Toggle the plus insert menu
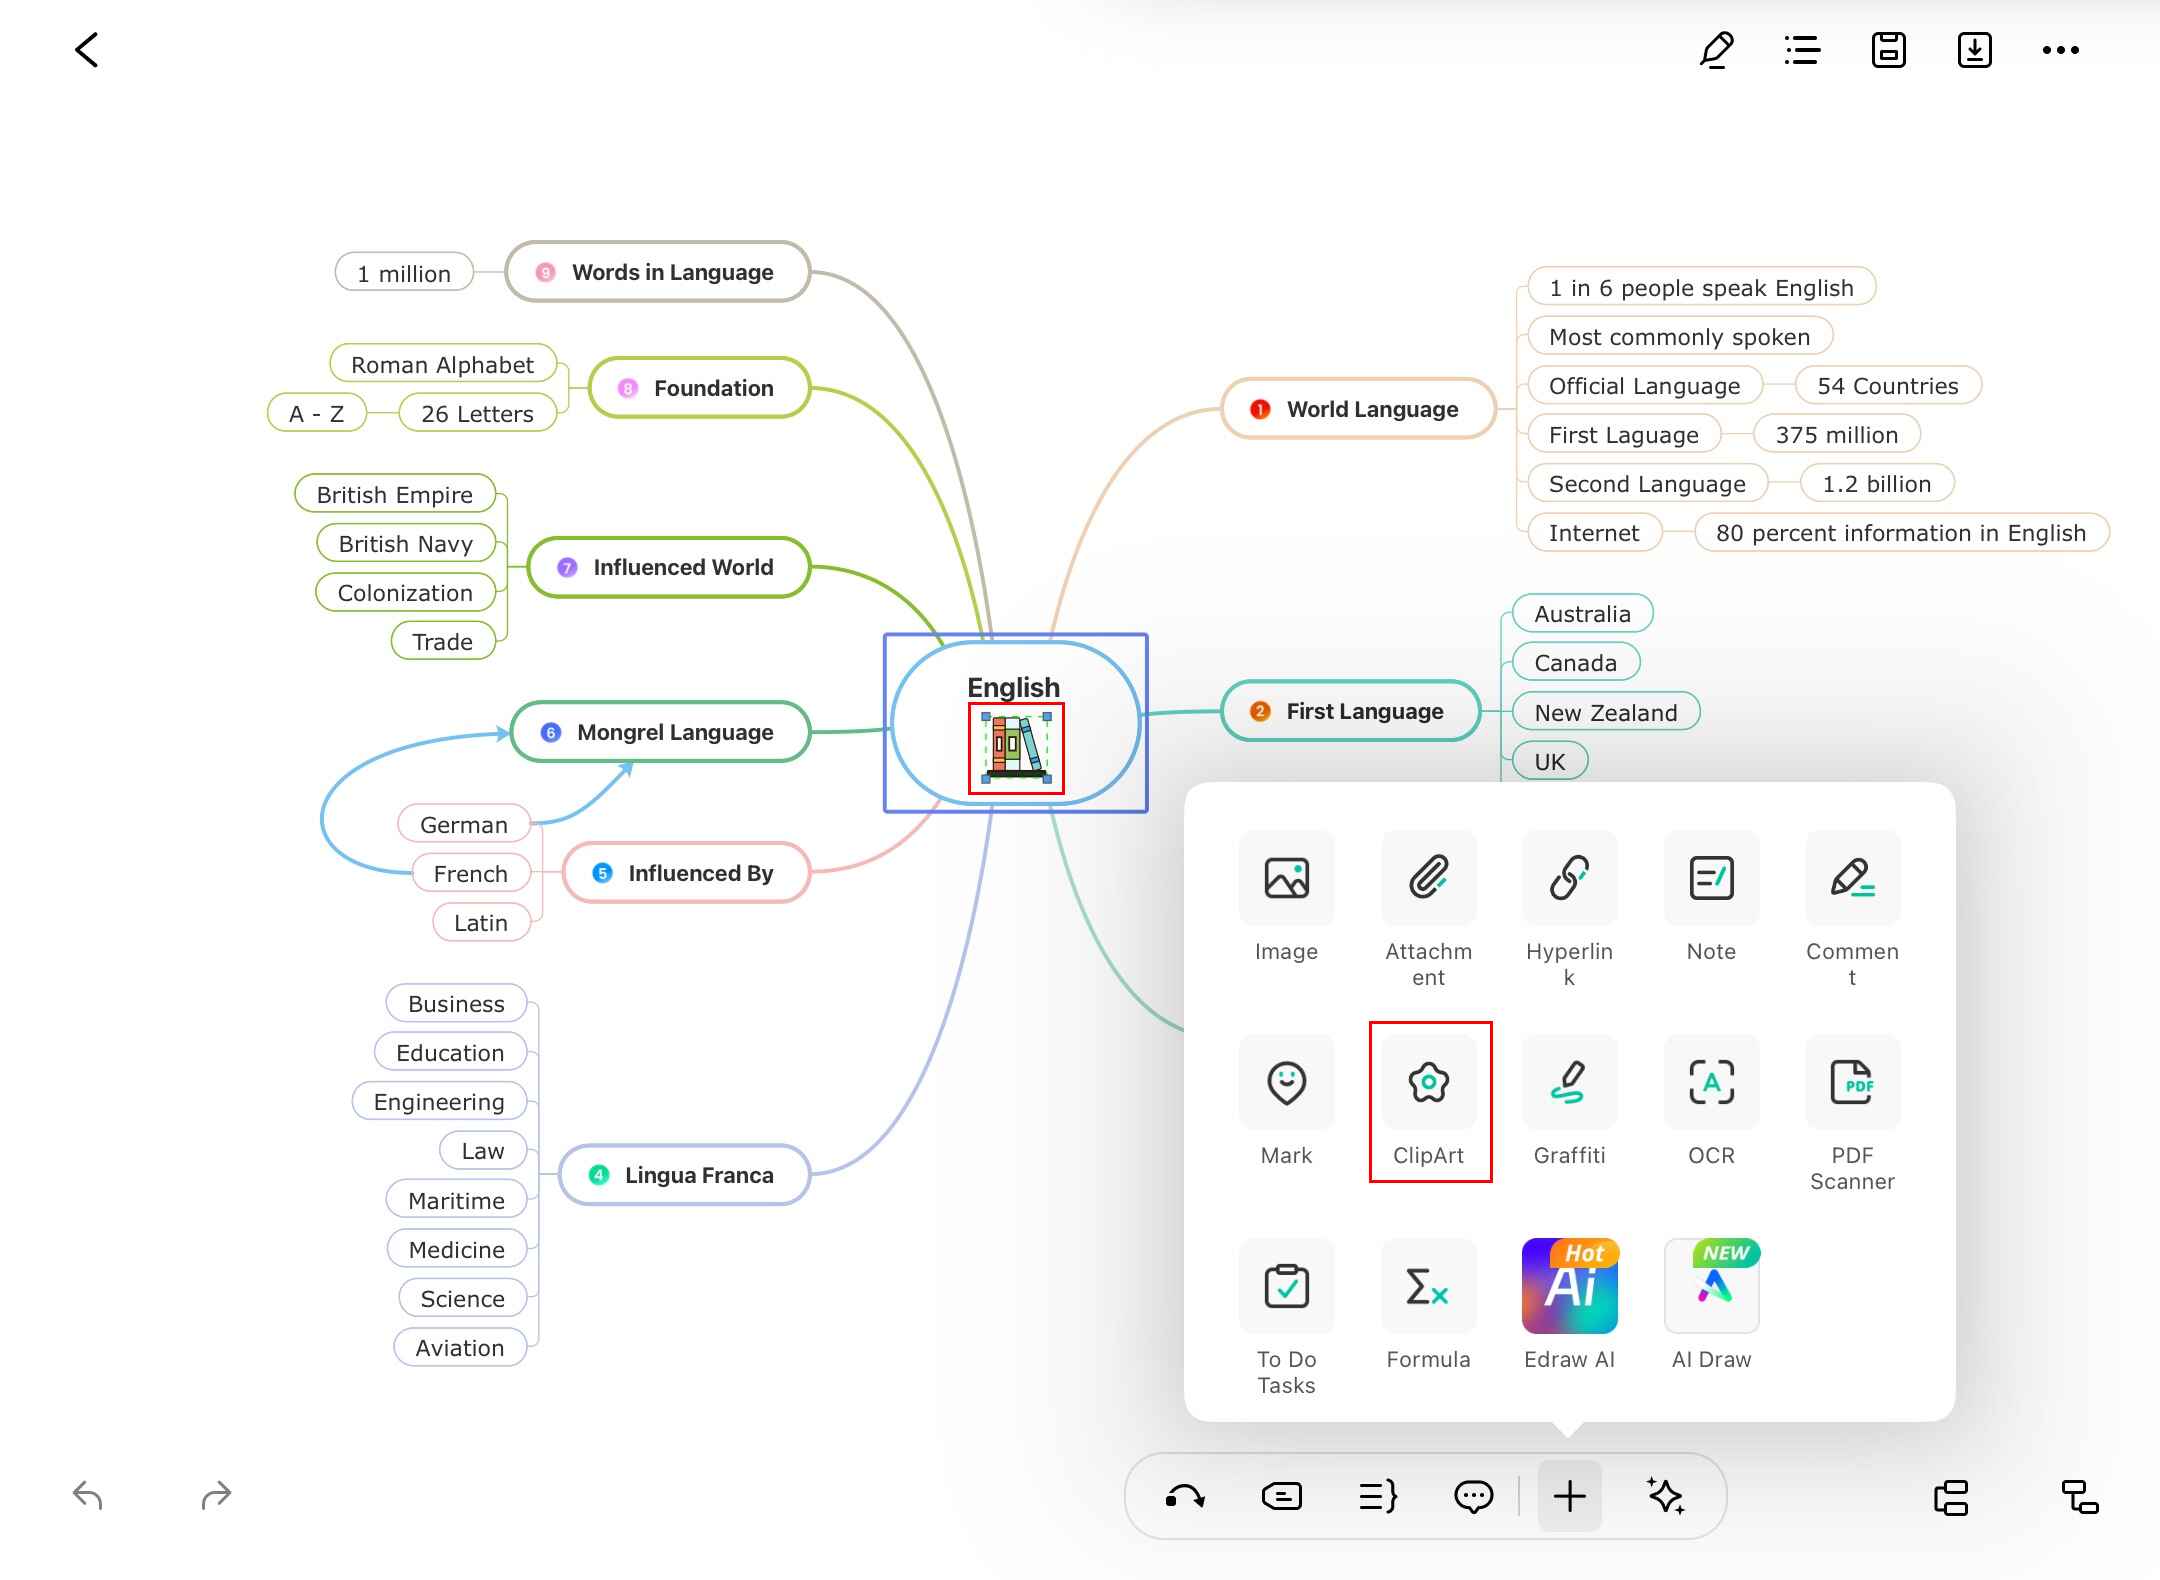2160x1580 pixels. click(x=1569, y=1496)
